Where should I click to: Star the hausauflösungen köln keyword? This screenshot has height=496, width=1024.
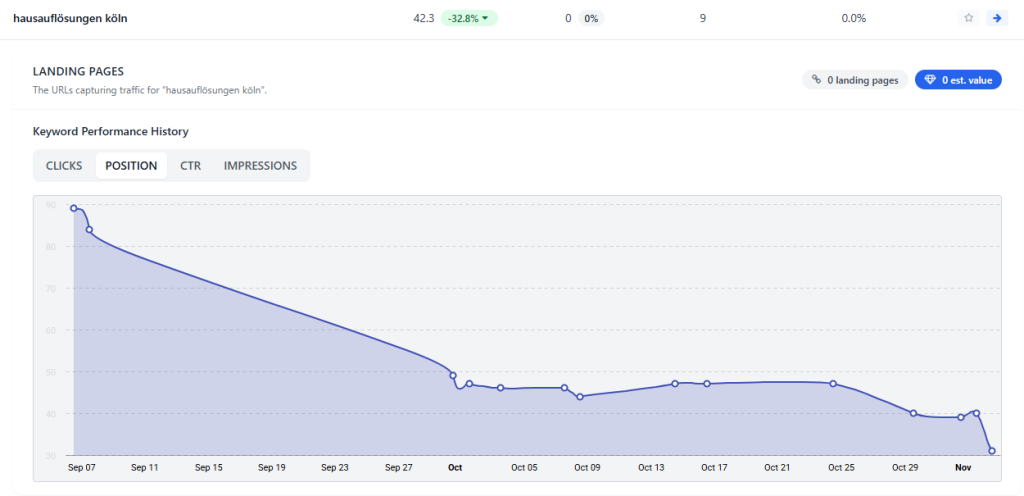click(x=968, y=18)
